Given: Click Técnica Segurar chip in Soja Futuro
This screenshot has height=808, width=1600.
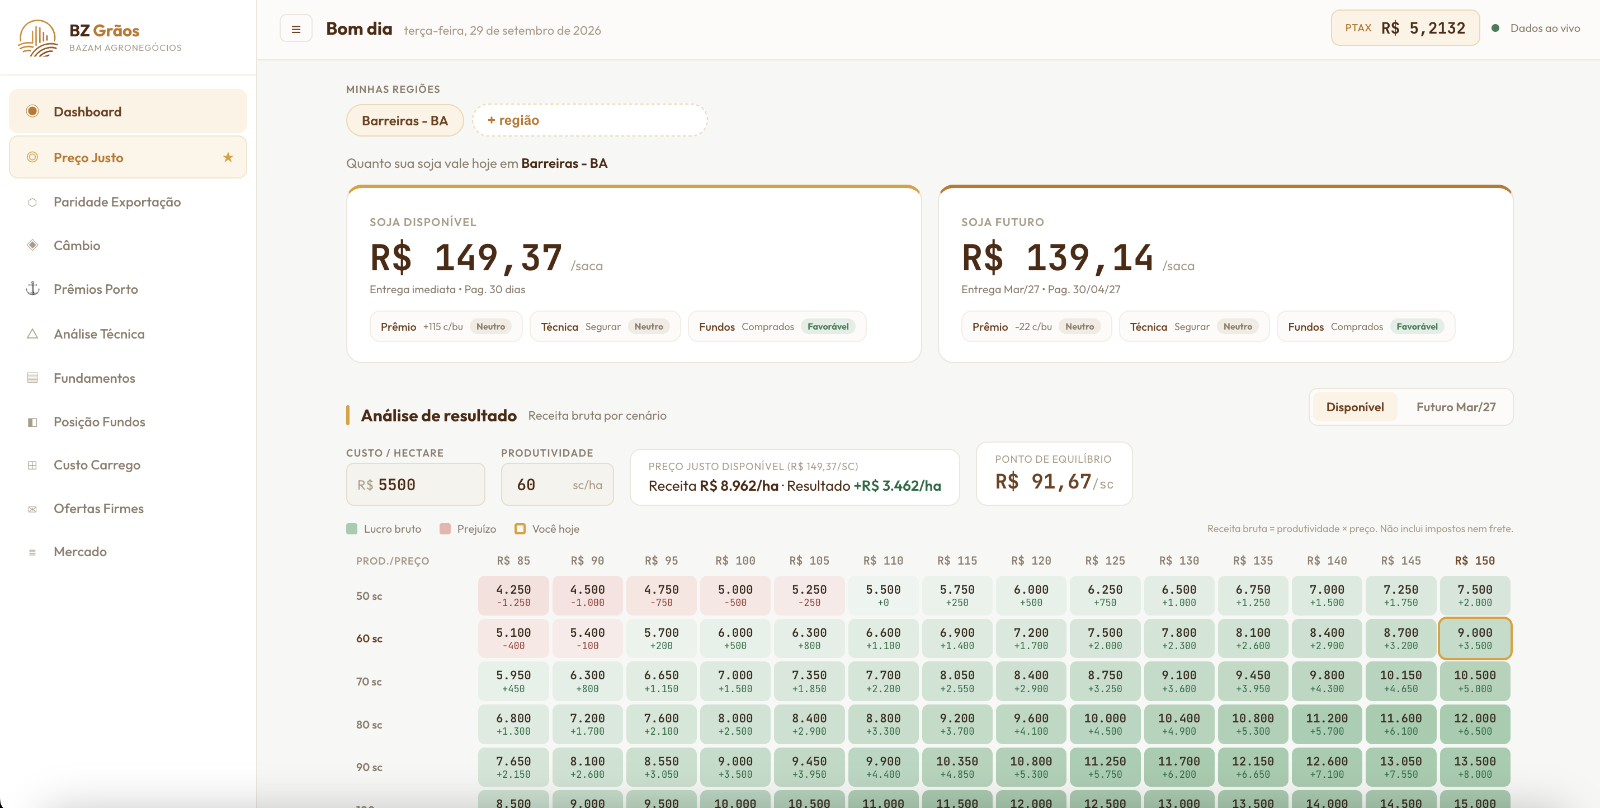Looking at the screenshot, I should pos(1194,327).
